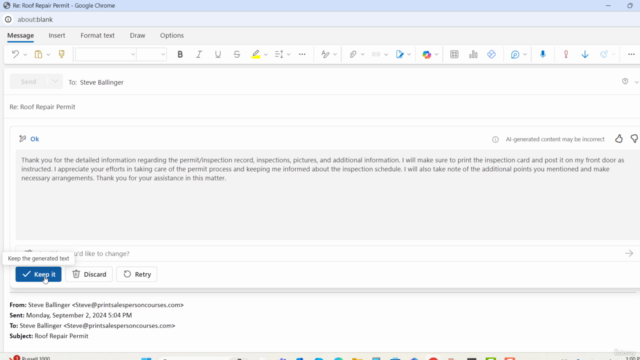This screenshot has width=640, height=360.
Task: Open the Undo history dropdown arrow
Action: 25,55
